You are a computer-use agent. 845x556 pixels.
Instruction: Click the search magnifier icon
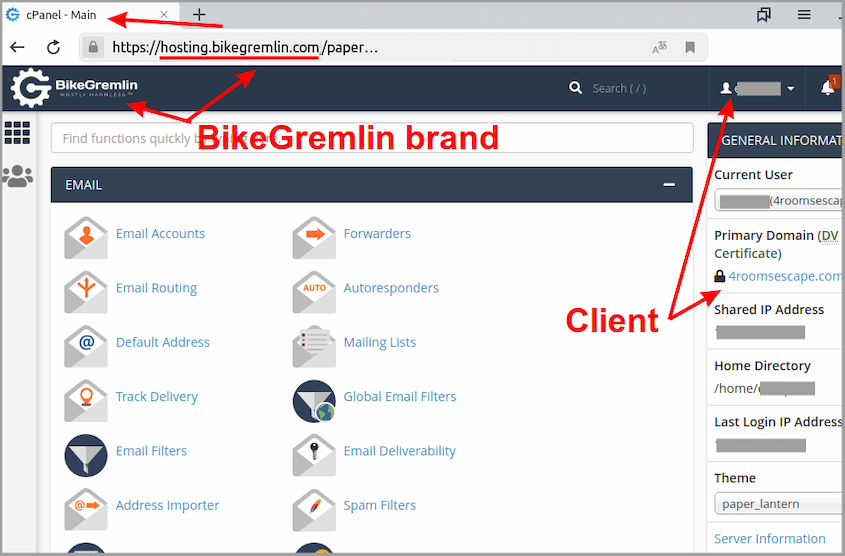point(576,88)
